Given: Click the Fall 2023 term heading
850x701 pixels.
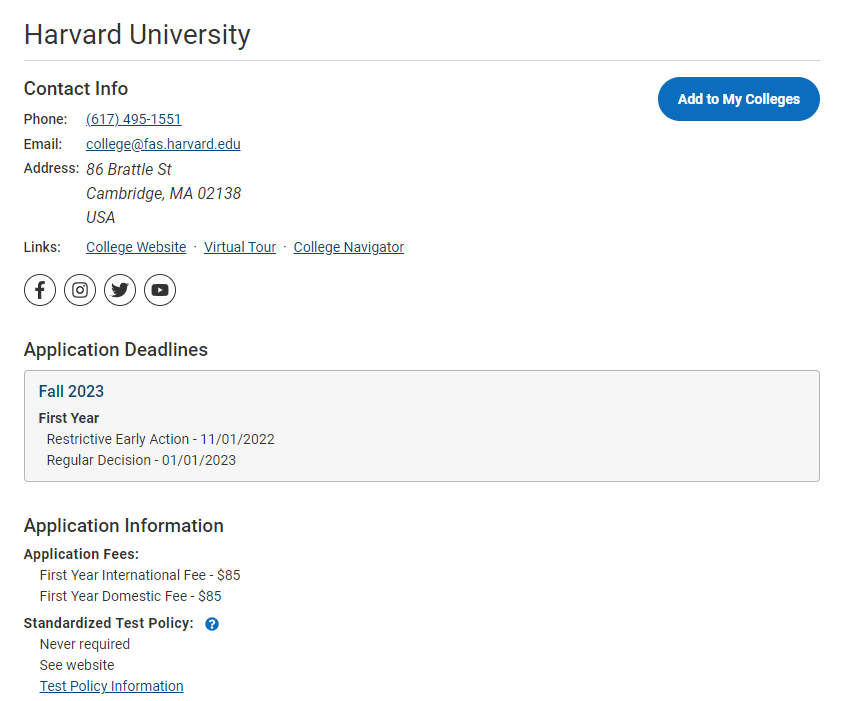Looking at the screenshot, I should click(71, 391).
